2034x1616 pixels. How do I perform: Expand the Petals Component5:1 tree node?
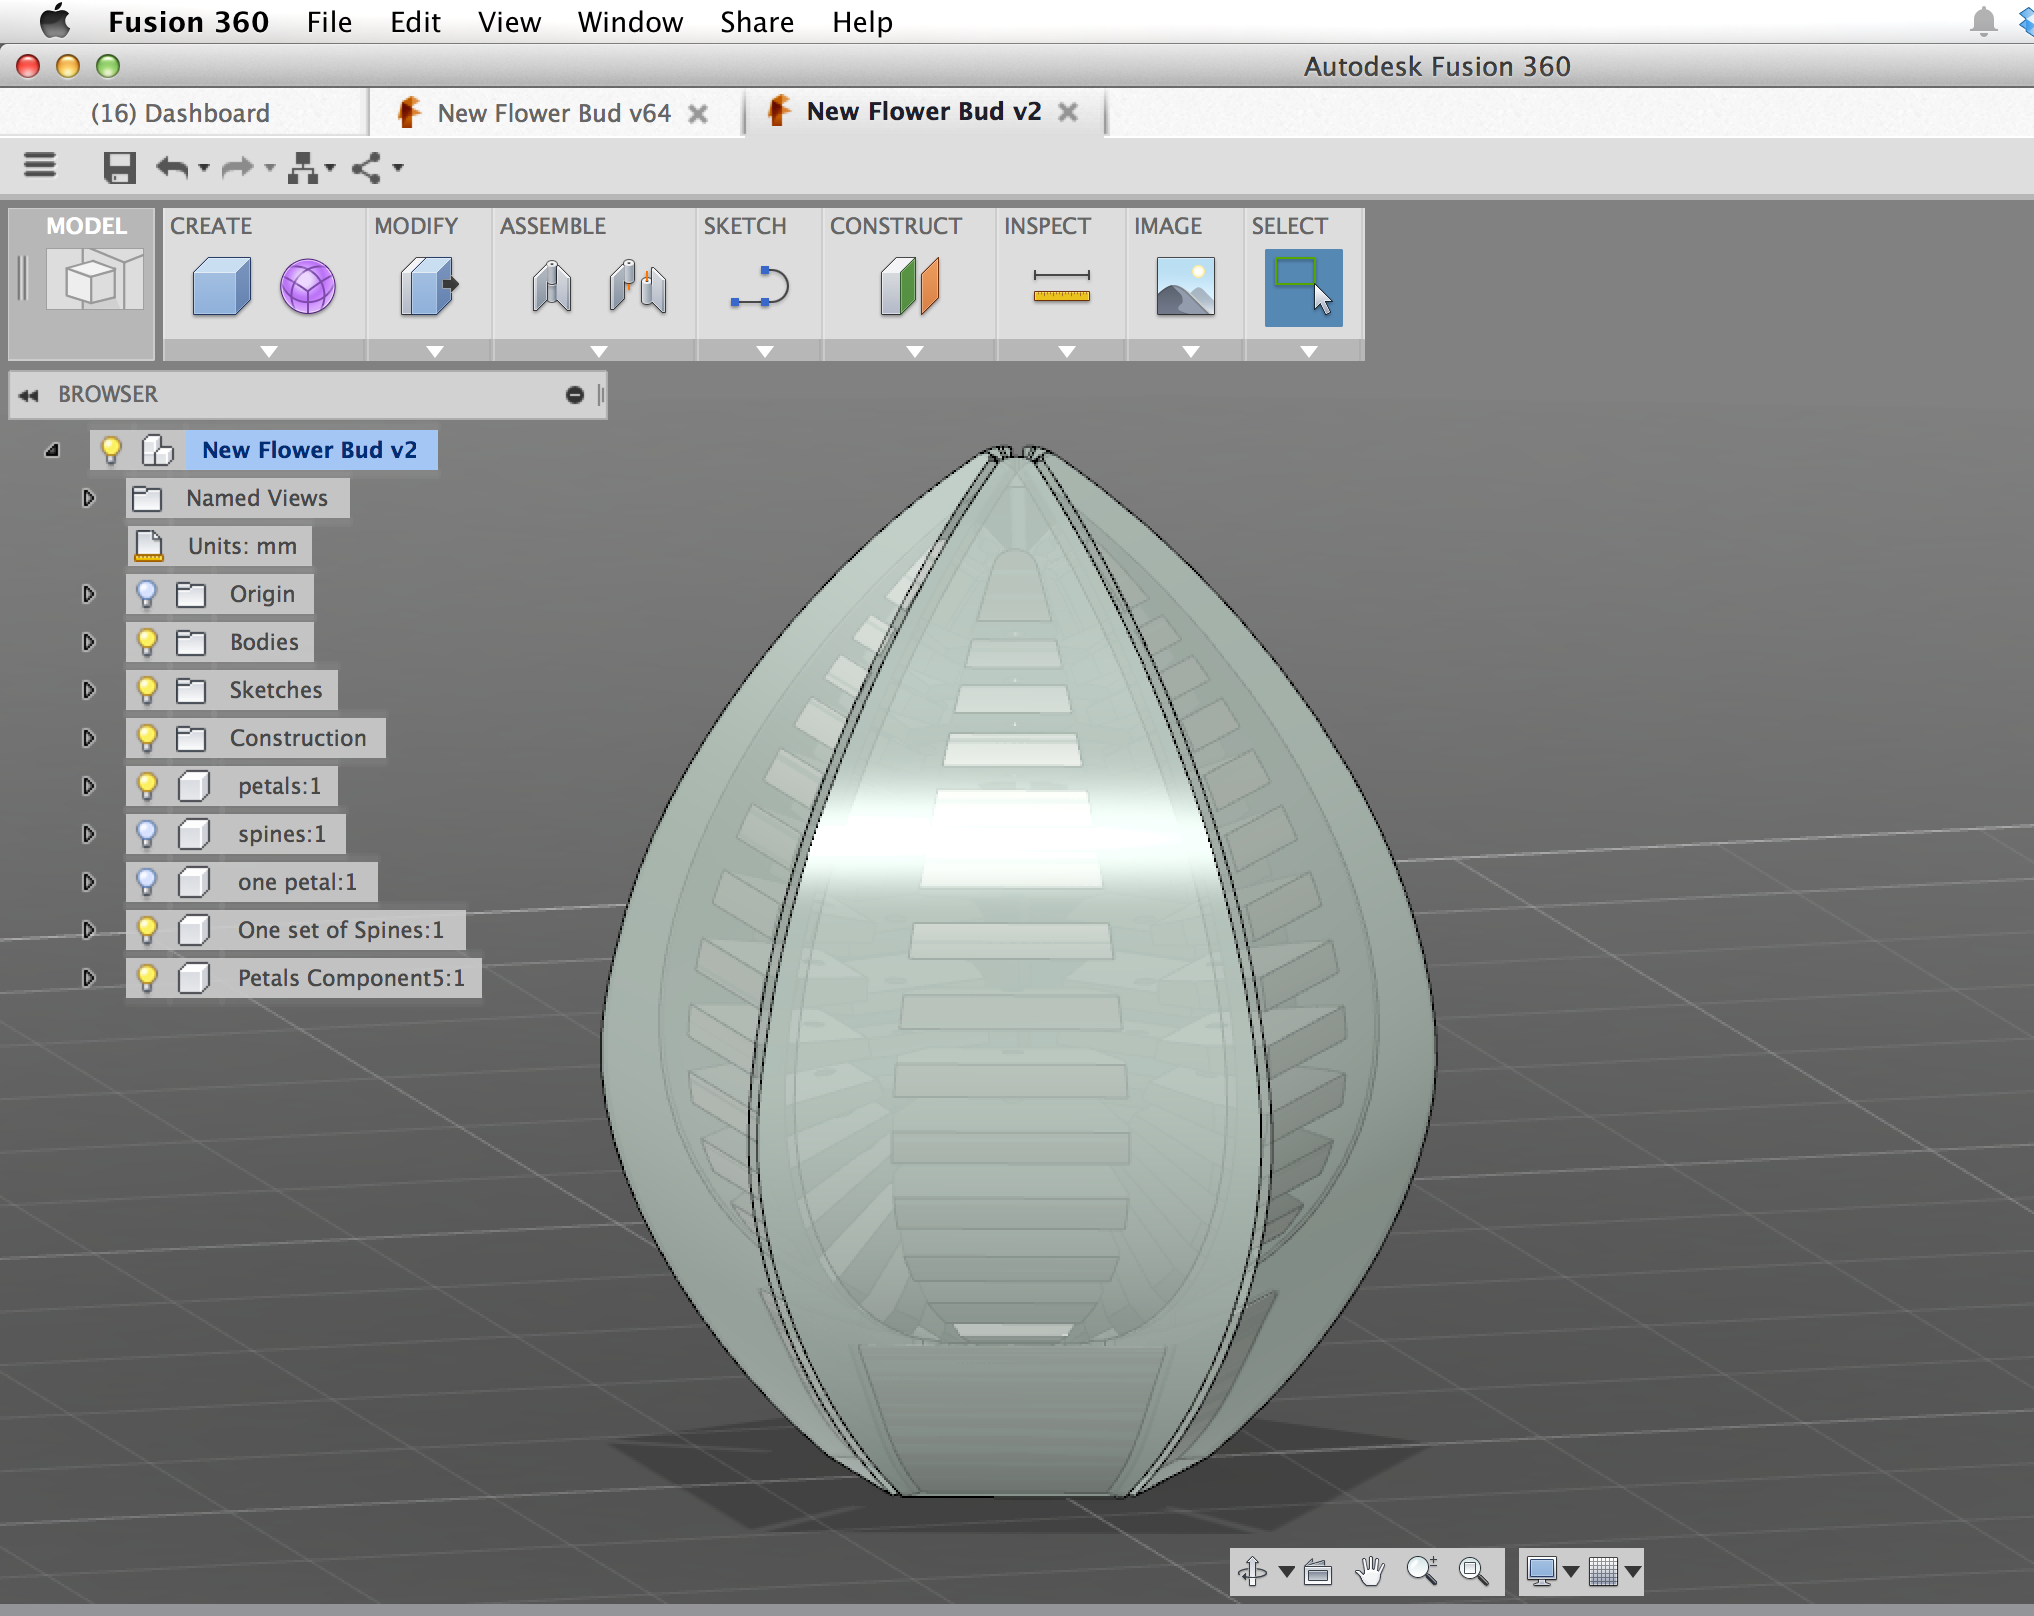point(88,977)
